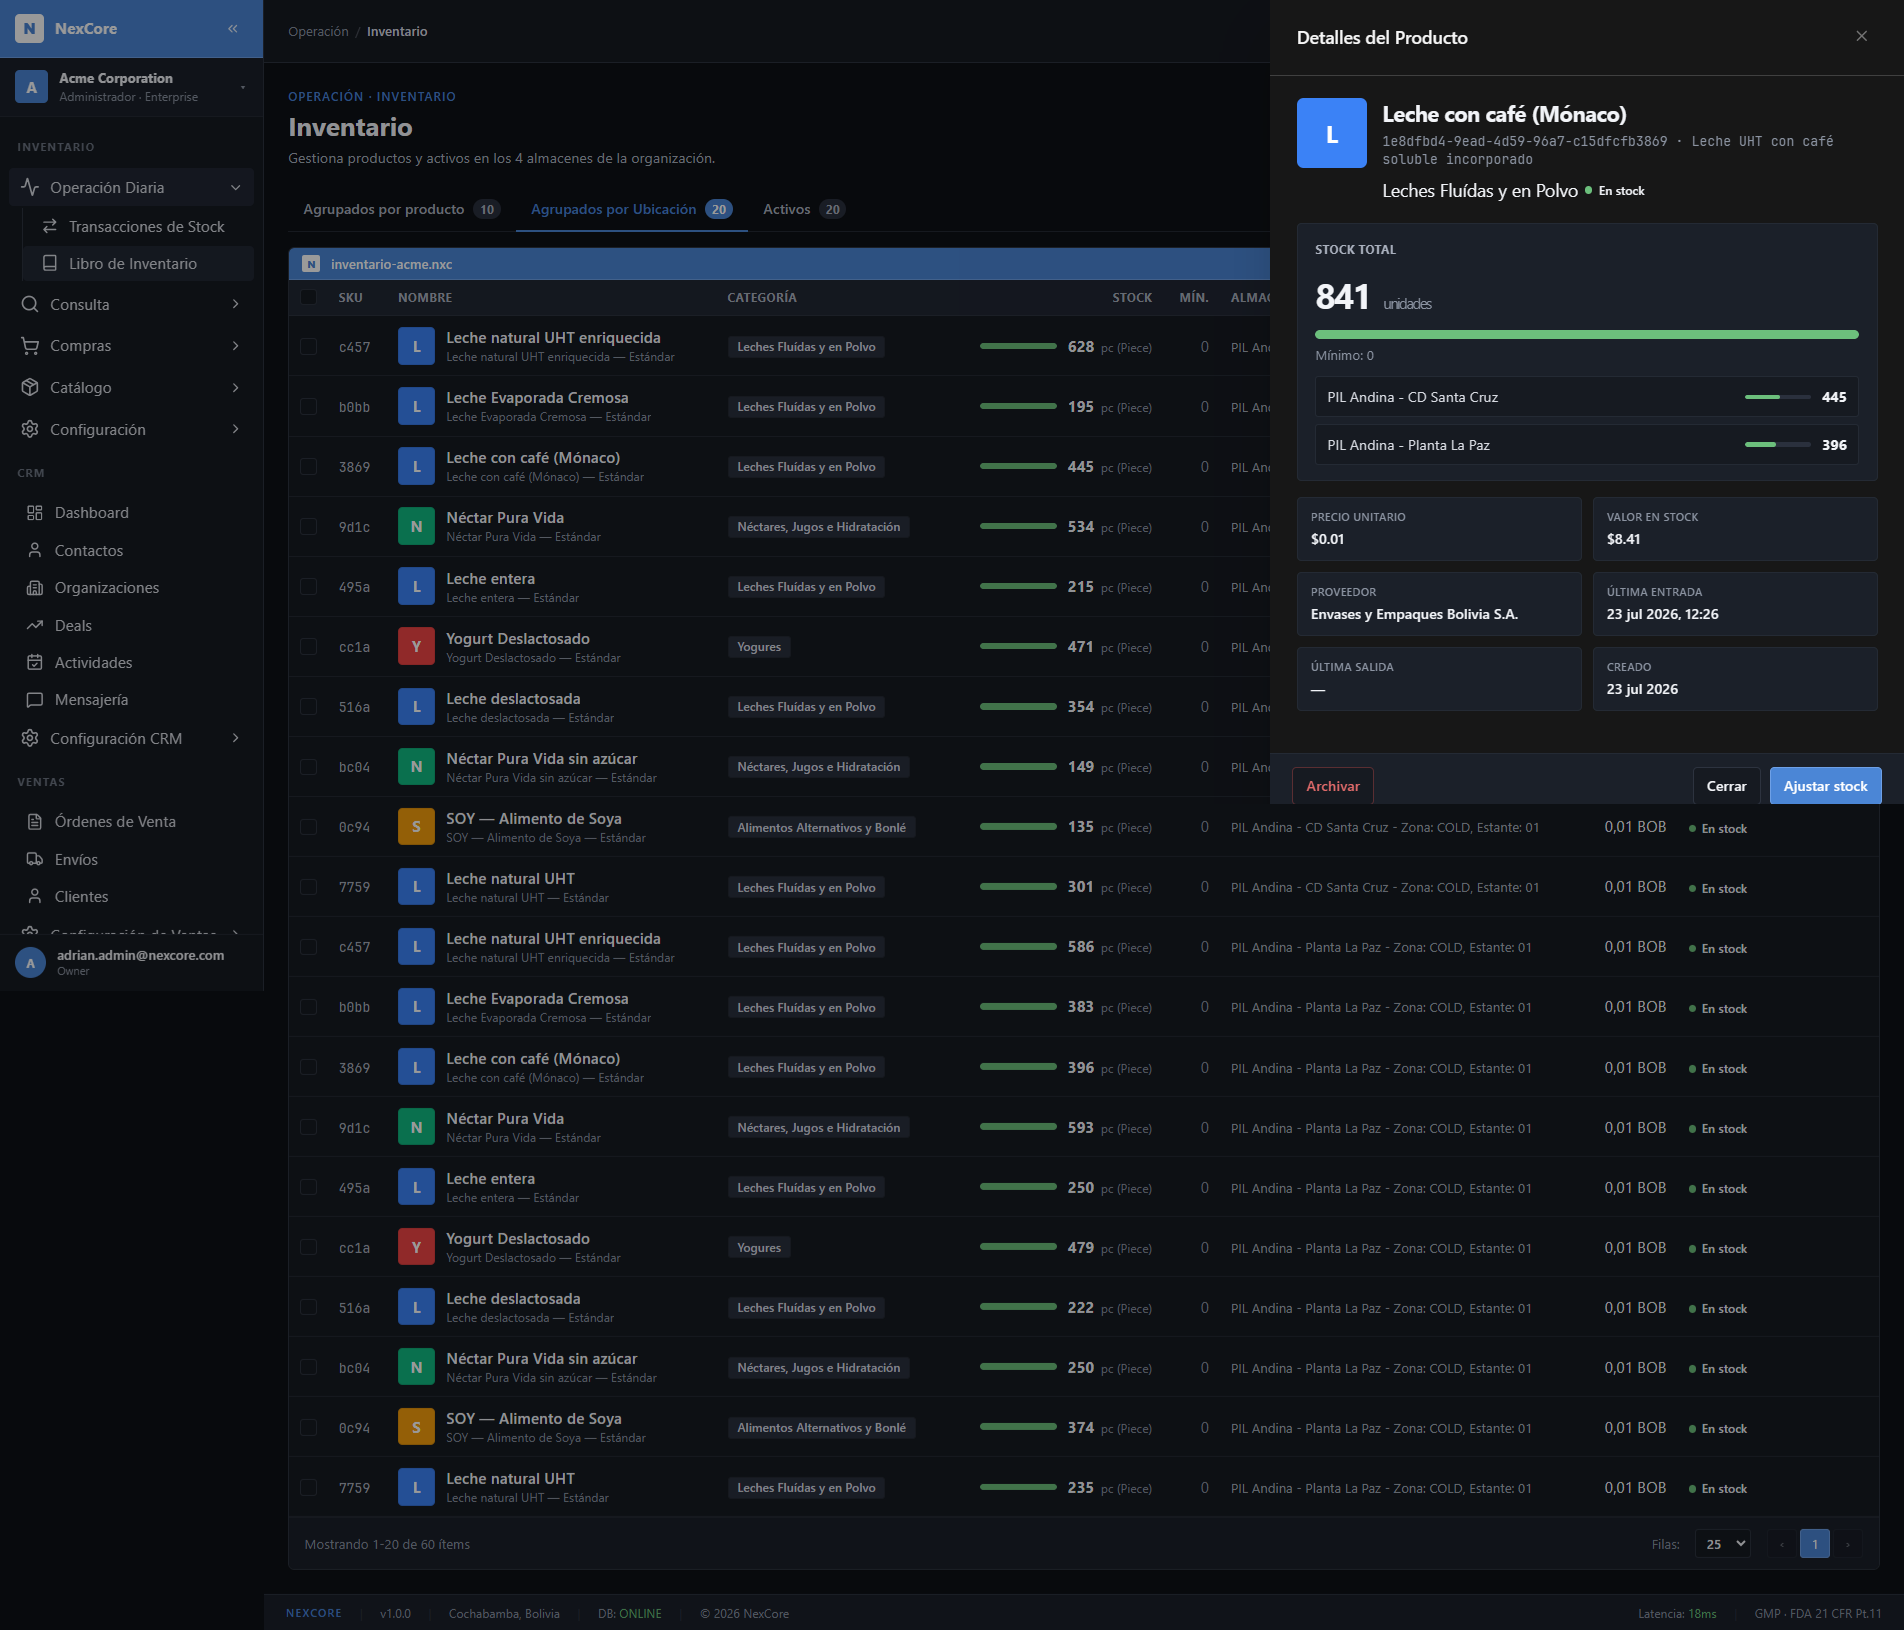Switch to Activos tab
Viewport: 1904px width, 1630px height.
(803, 209)
